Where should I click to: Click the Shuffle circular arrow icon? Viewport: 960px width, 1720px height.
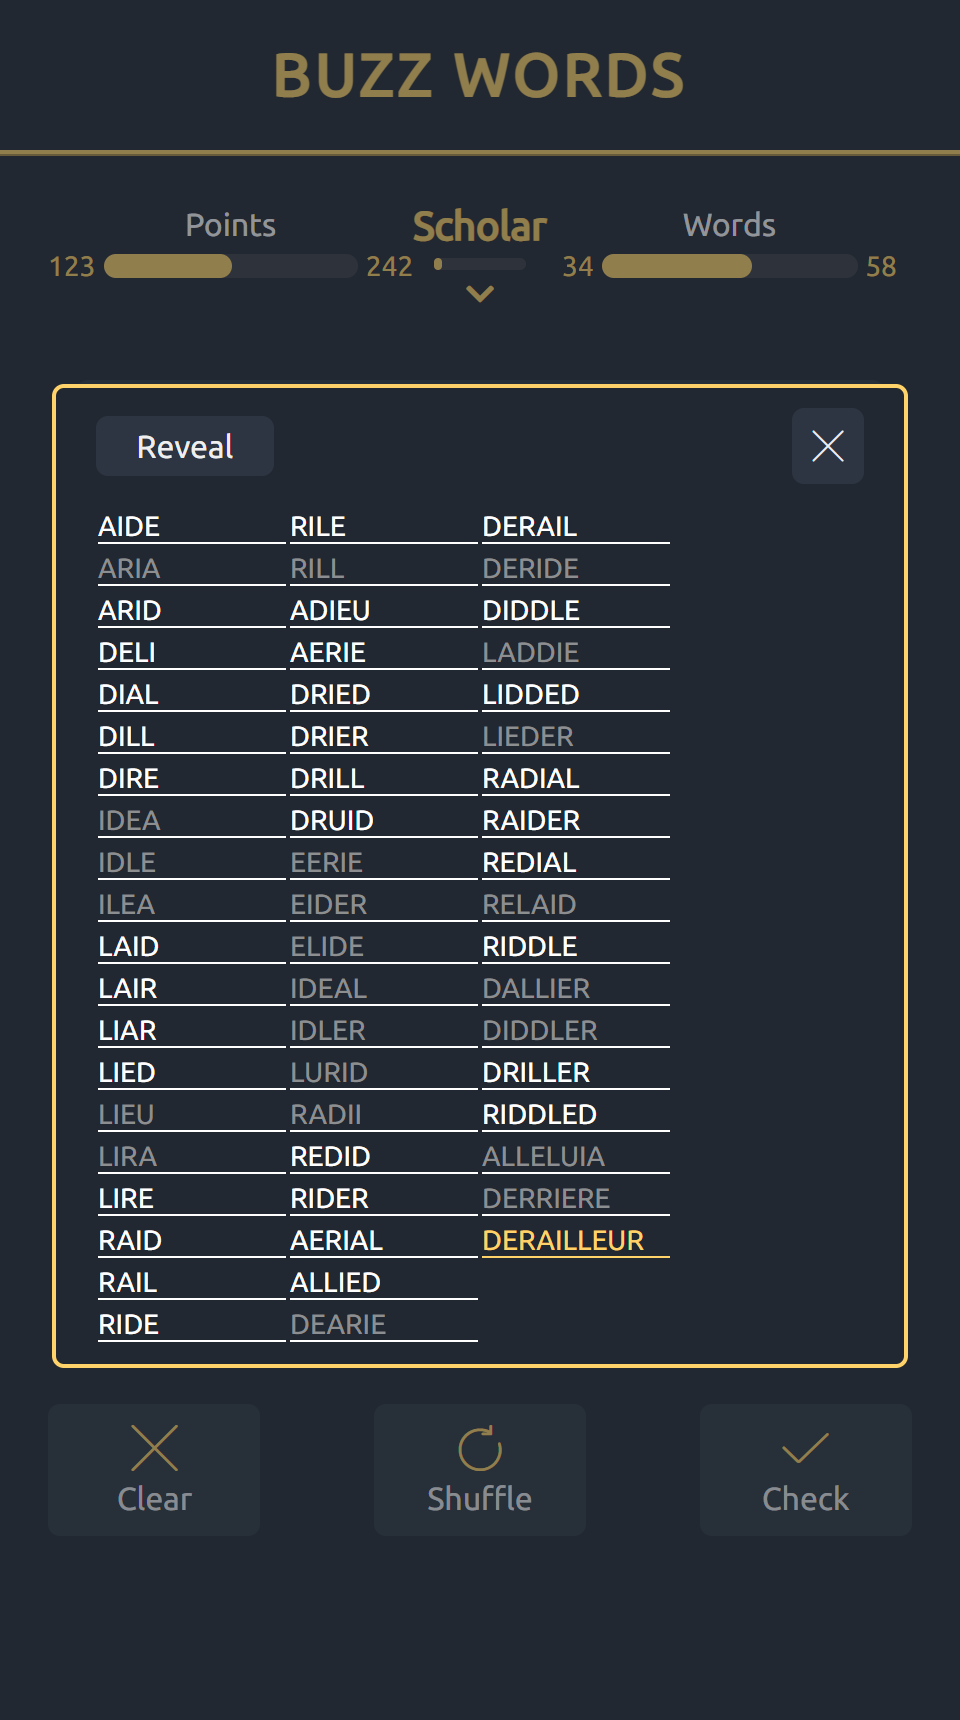(480, 1448)
